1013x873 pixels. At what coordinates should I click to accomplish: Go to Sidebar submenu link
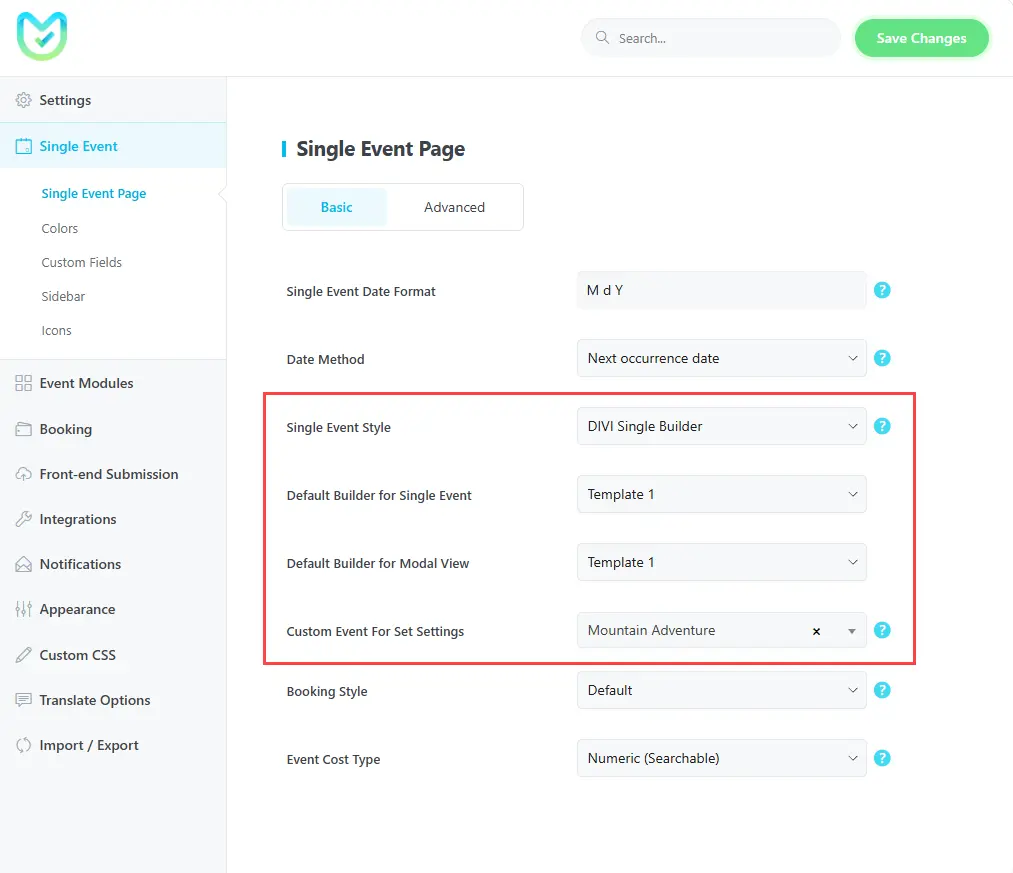pos(63,297)
